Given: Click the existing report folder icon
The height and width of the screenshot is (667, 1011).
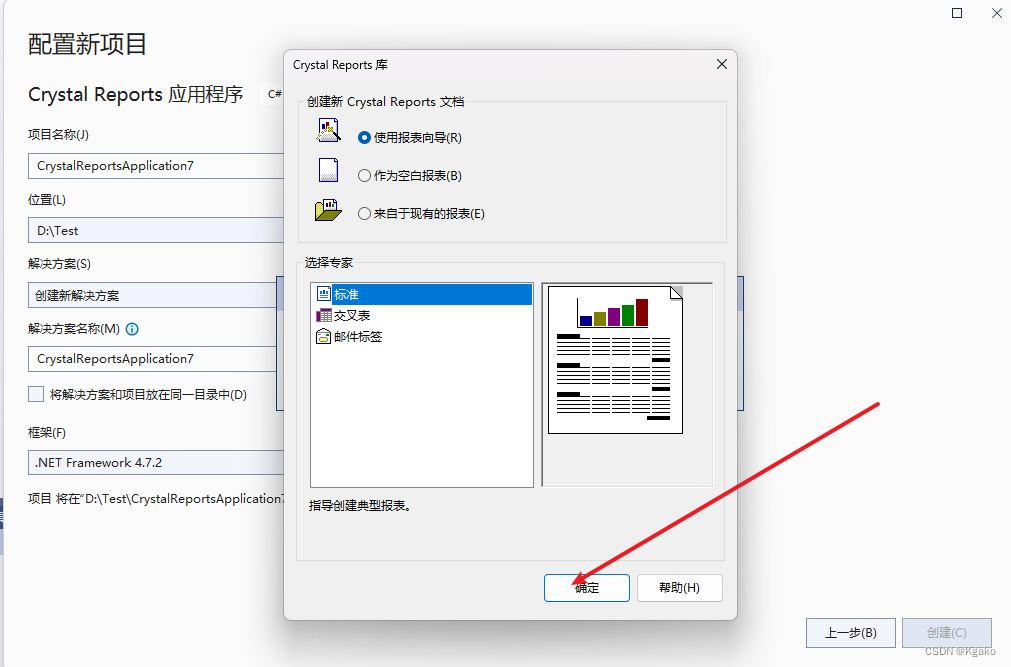Looking at the screenshot, I should [x=328, y=210].
